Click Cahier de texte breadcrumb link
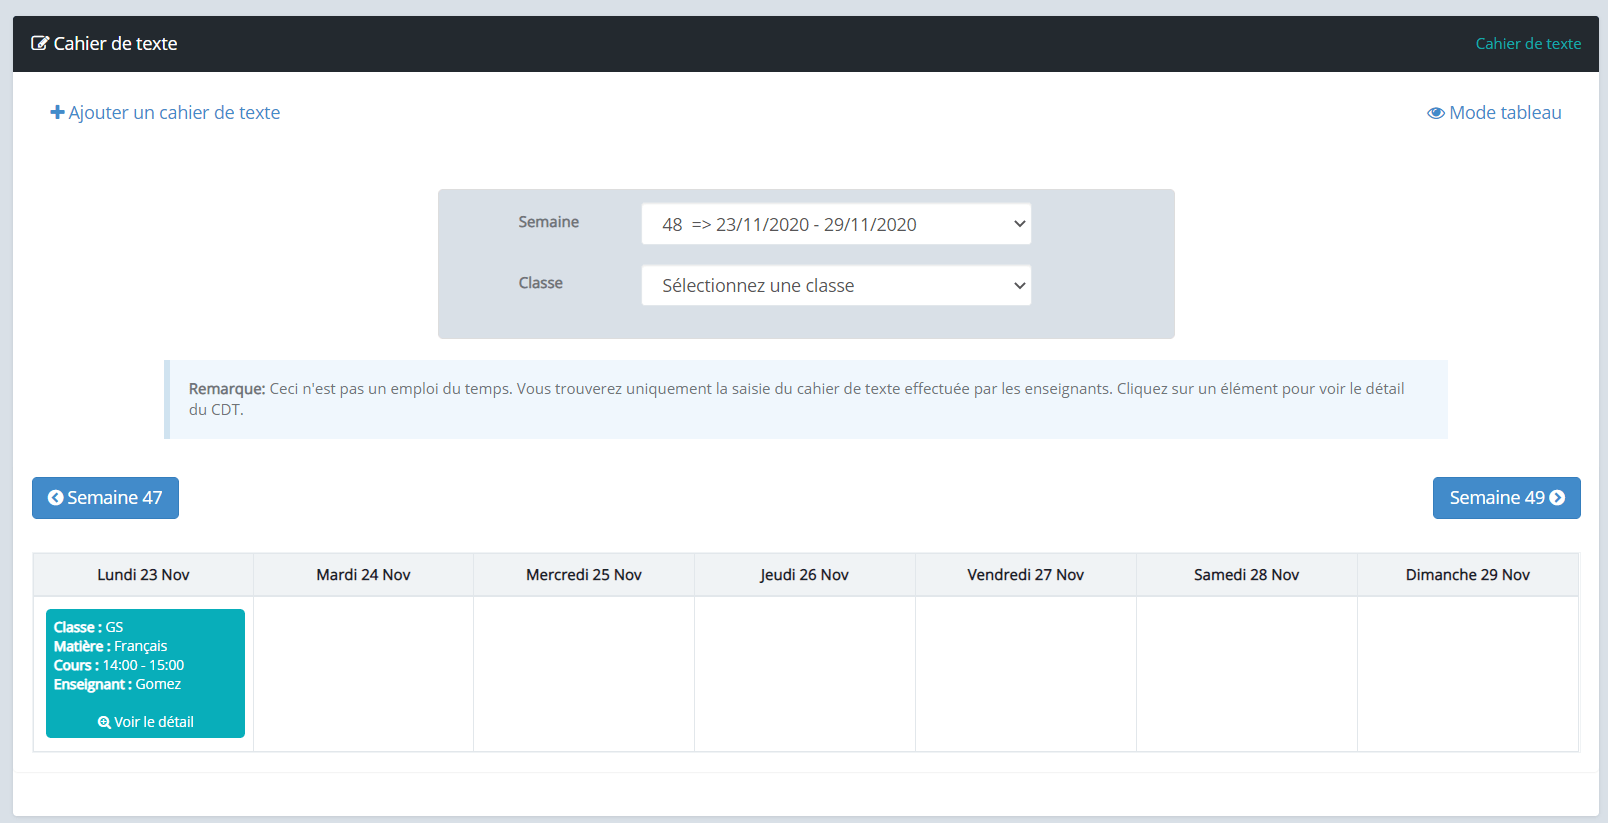 coord(1528,44)
